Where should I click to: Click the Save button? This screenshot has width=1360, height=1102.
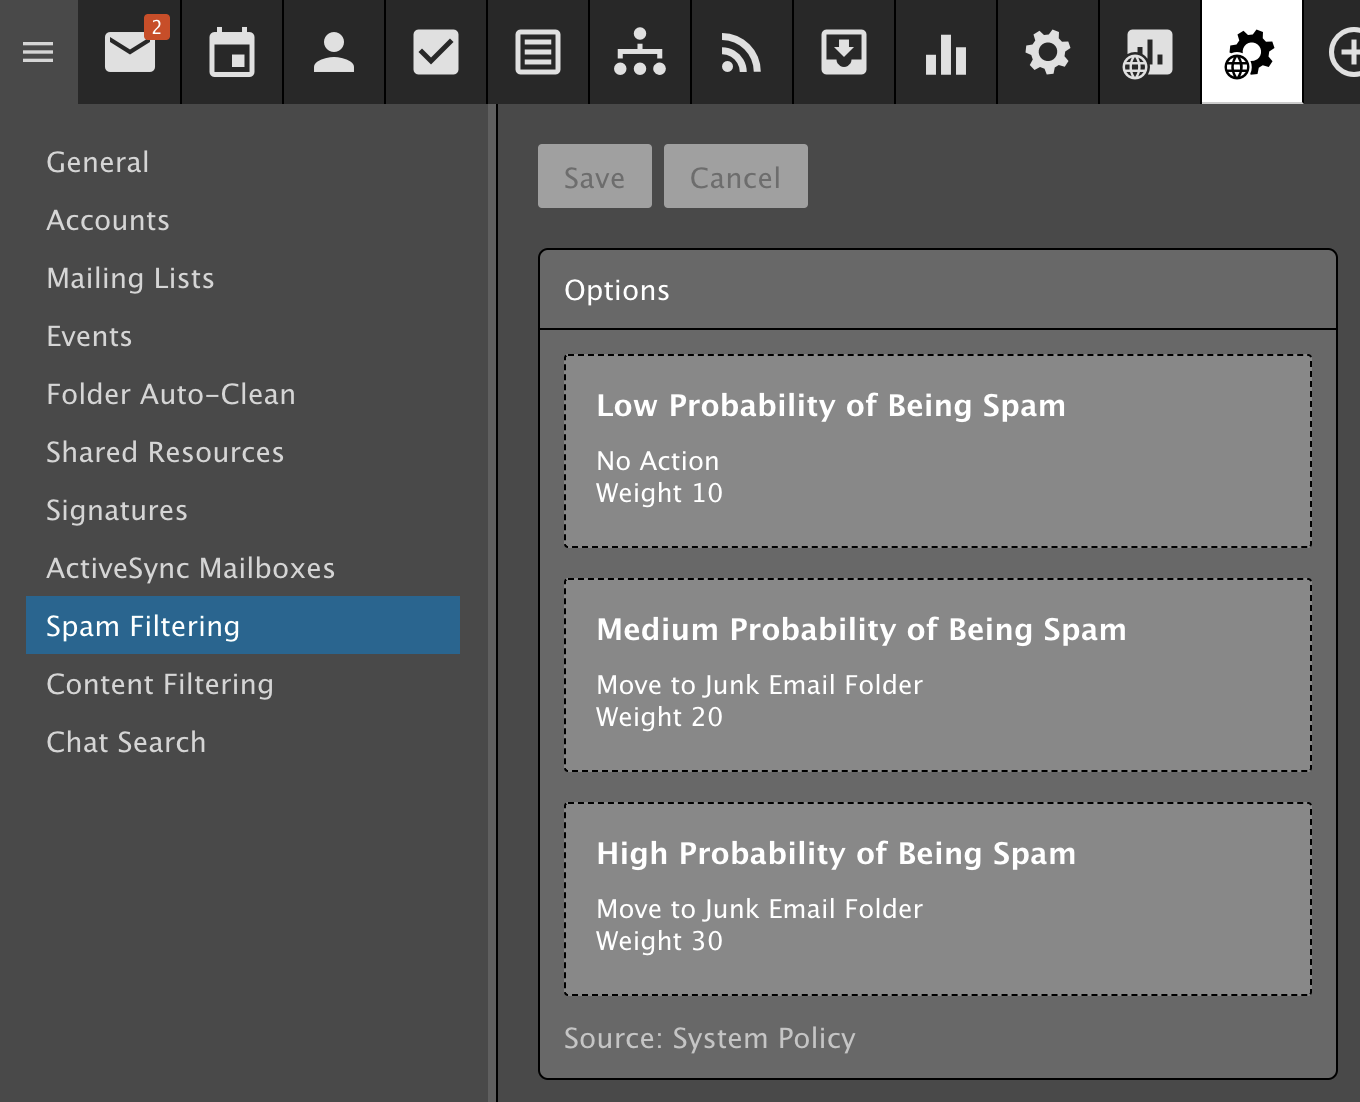coord(594,177)
